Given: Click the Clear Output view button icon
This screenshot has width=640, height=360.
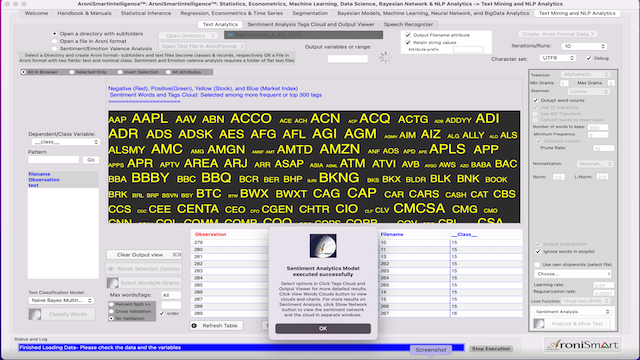Looking at the screenshot, I should click(x=177, y=255).
